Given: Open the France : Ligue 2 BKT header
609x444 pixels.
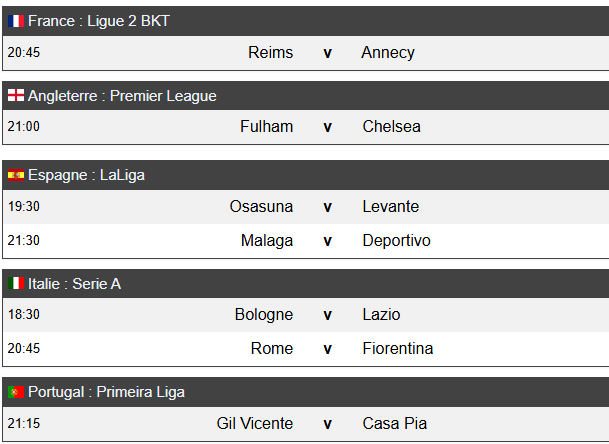Looking at the screenshot, I should tap(306, 21).
